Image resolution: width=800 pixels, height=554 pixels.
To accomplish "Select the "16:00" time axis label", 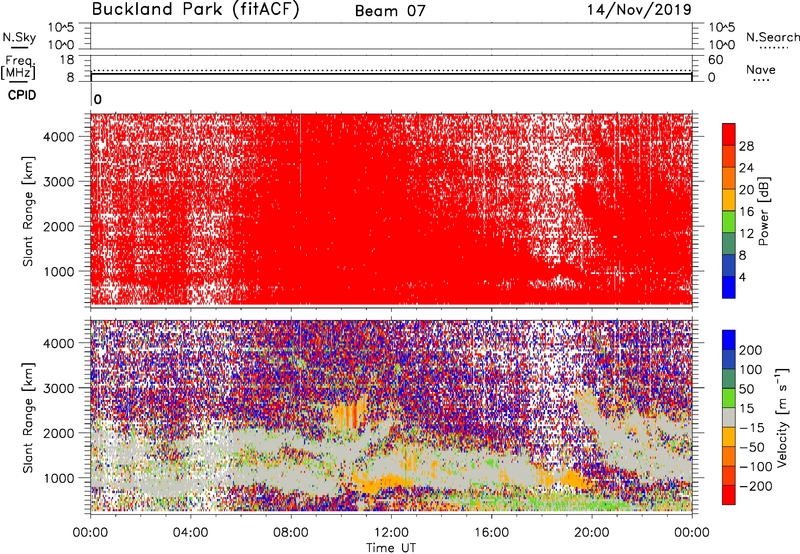I will pos(491,533).
